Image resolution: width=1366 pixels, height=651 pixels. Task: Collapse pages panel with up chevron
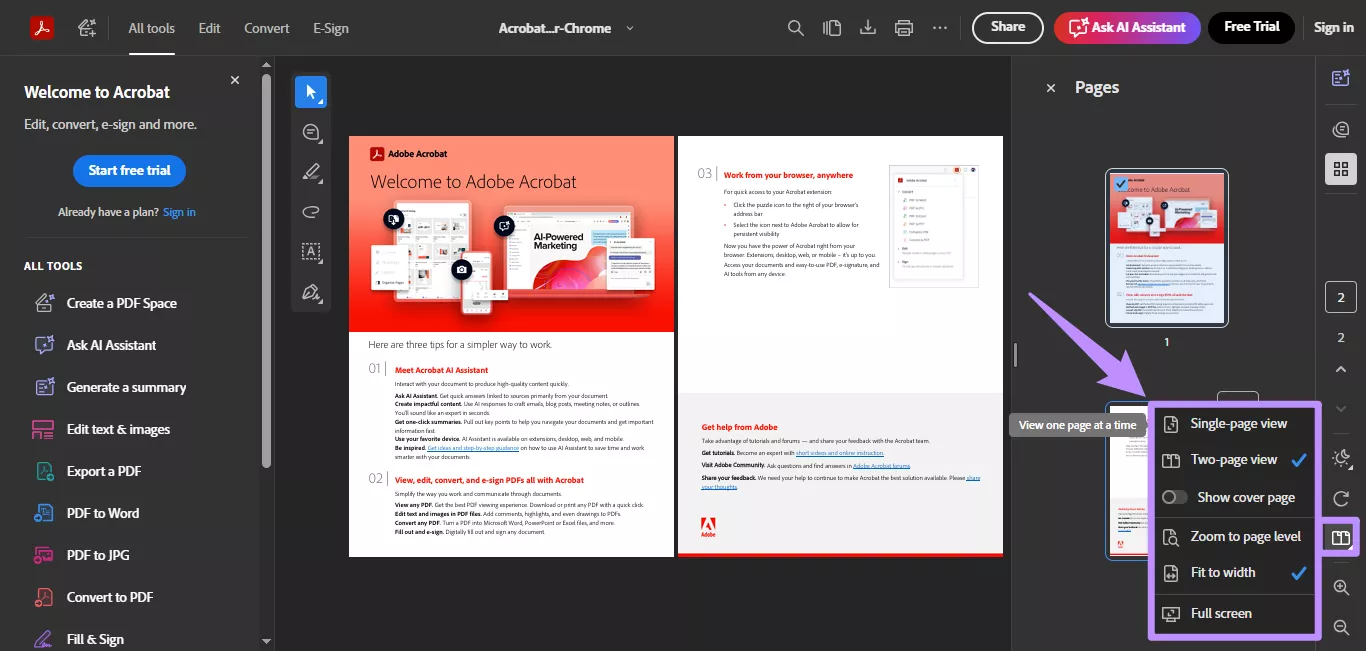pyautogui.click(x=1341, y=369)
